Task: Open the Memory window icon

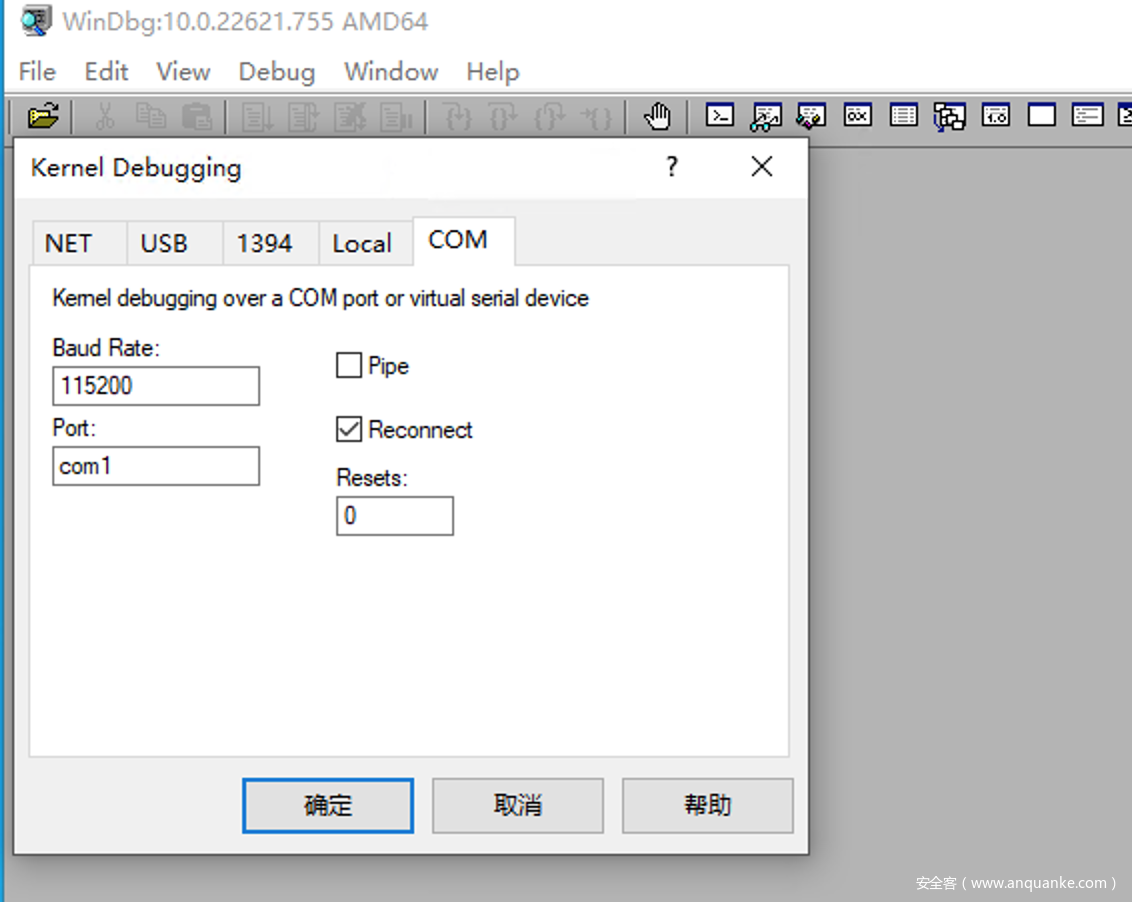Action: click(903, 116)
